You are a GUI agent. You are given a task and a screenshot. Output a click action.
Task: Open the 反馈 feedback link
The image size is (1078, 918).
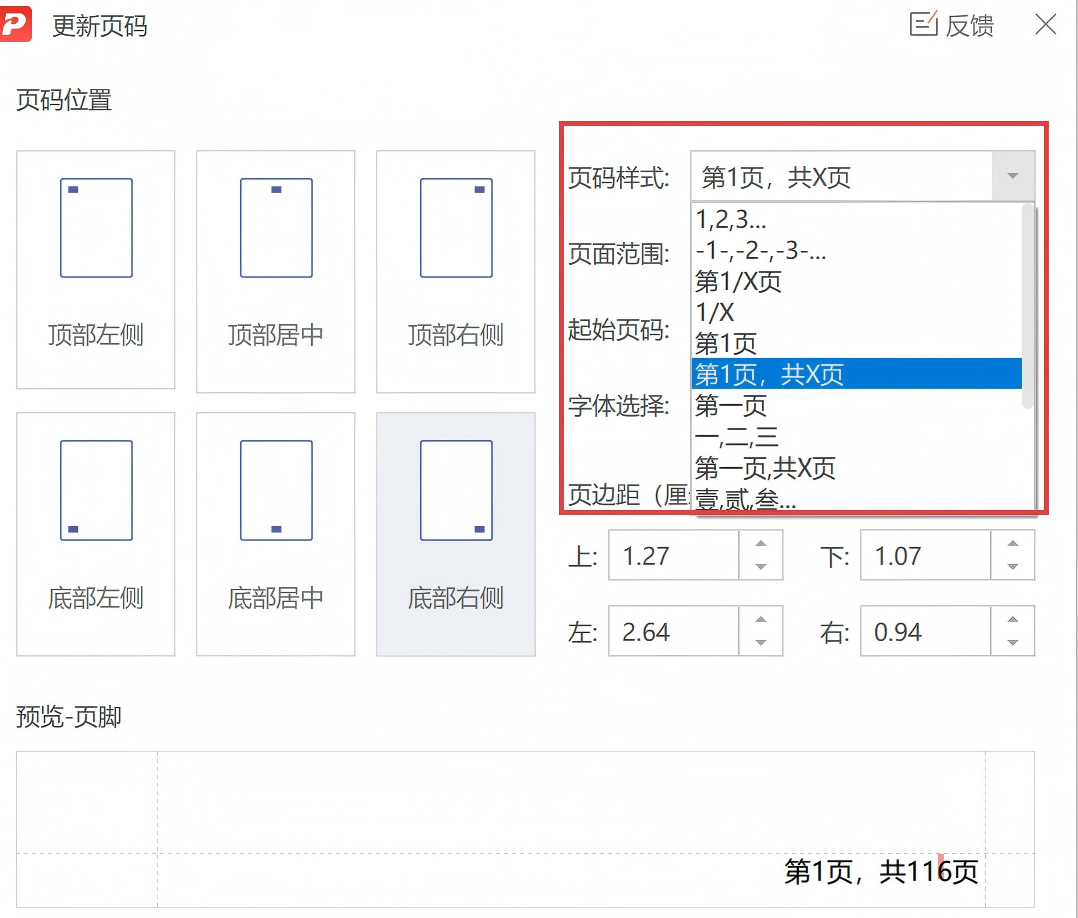(x=969, y=26)
